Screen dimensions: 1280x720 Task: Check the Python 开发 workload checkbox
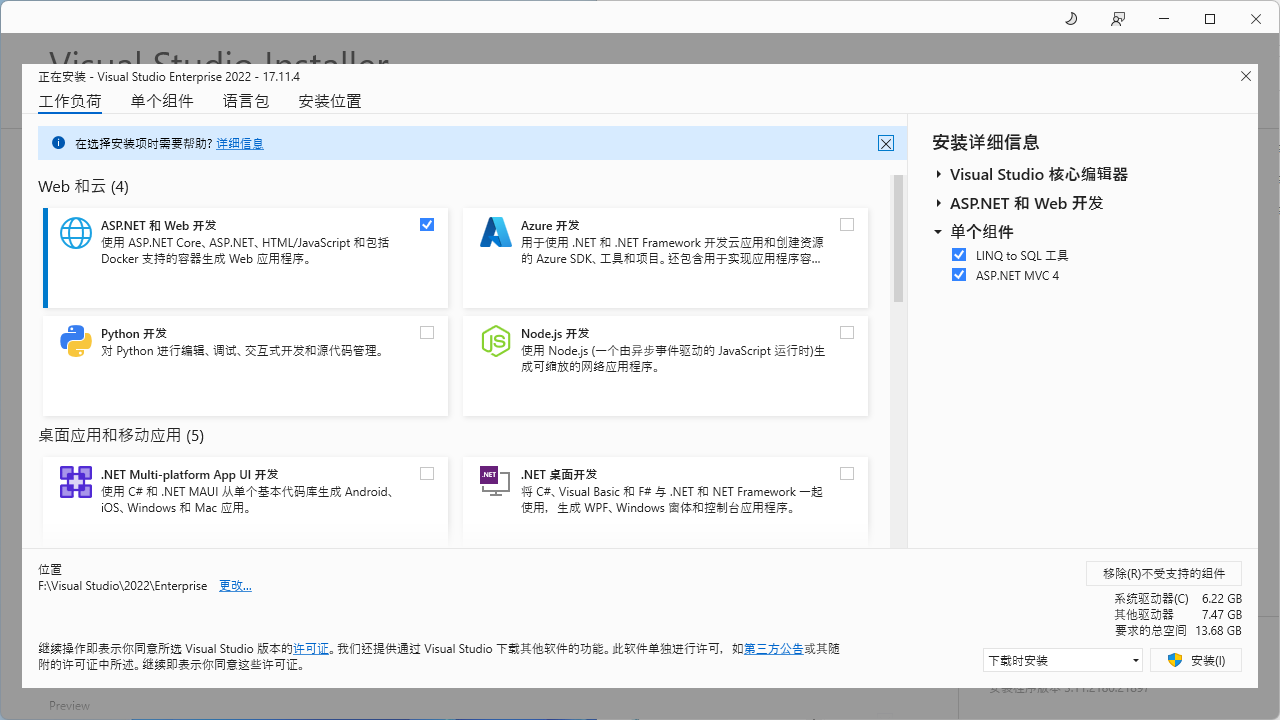[427, 332]
